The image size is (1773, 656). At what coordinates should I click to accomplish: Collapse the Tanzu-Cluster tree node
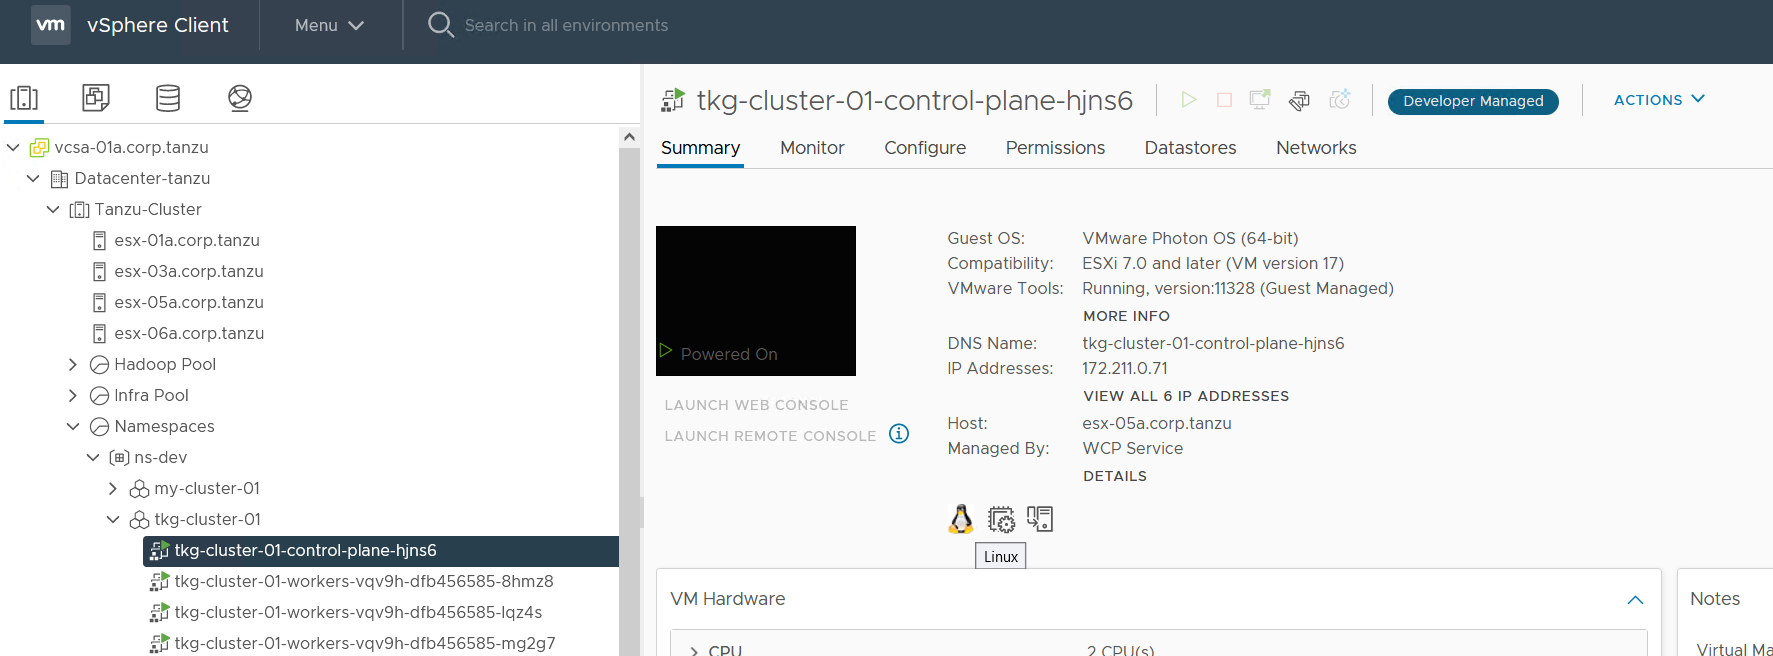click(53, 209)
